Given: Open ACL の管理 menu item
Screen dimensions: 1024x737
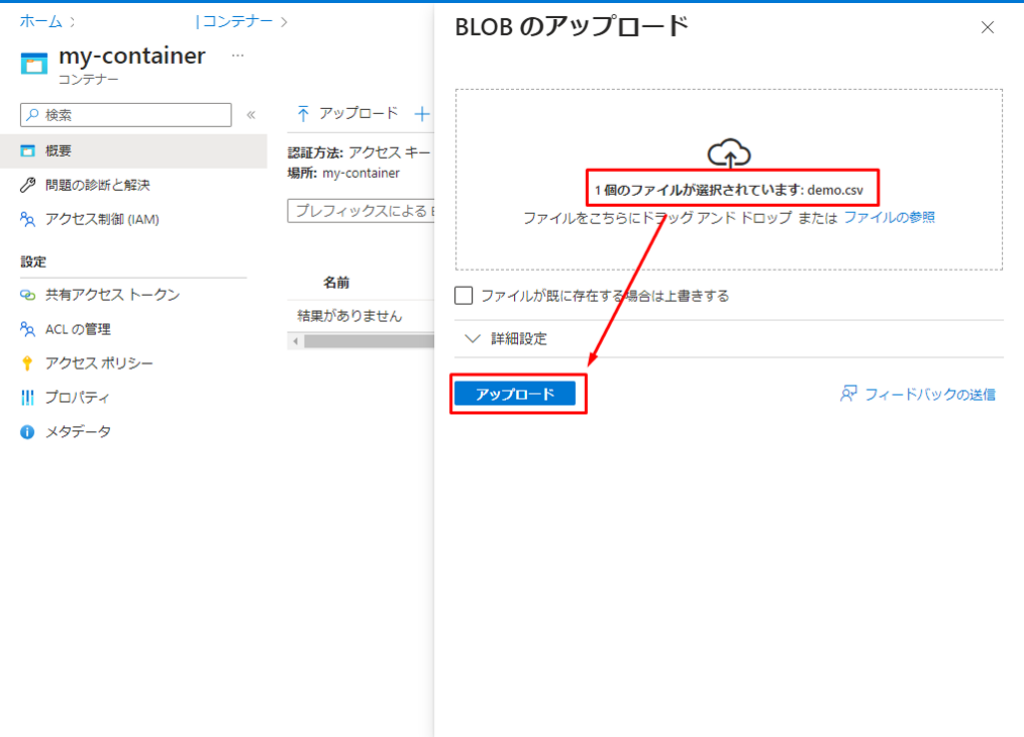Looking at the screenshot, I should coord(78,329).
